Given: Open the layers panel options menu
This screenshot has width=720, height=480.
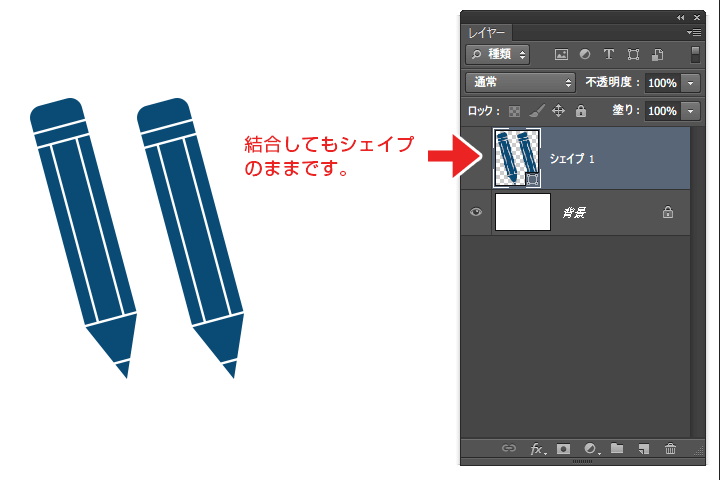Looking at the screenshot, I should [694, 32].
